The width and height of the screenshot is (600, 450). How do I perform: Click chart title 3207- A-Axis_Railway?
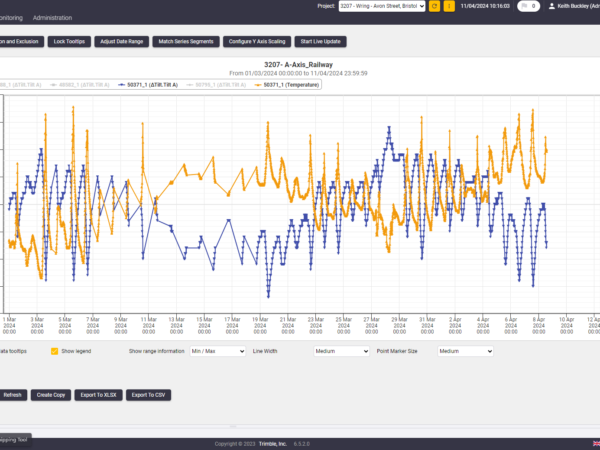pyautogui.click(x=298, y=65)
